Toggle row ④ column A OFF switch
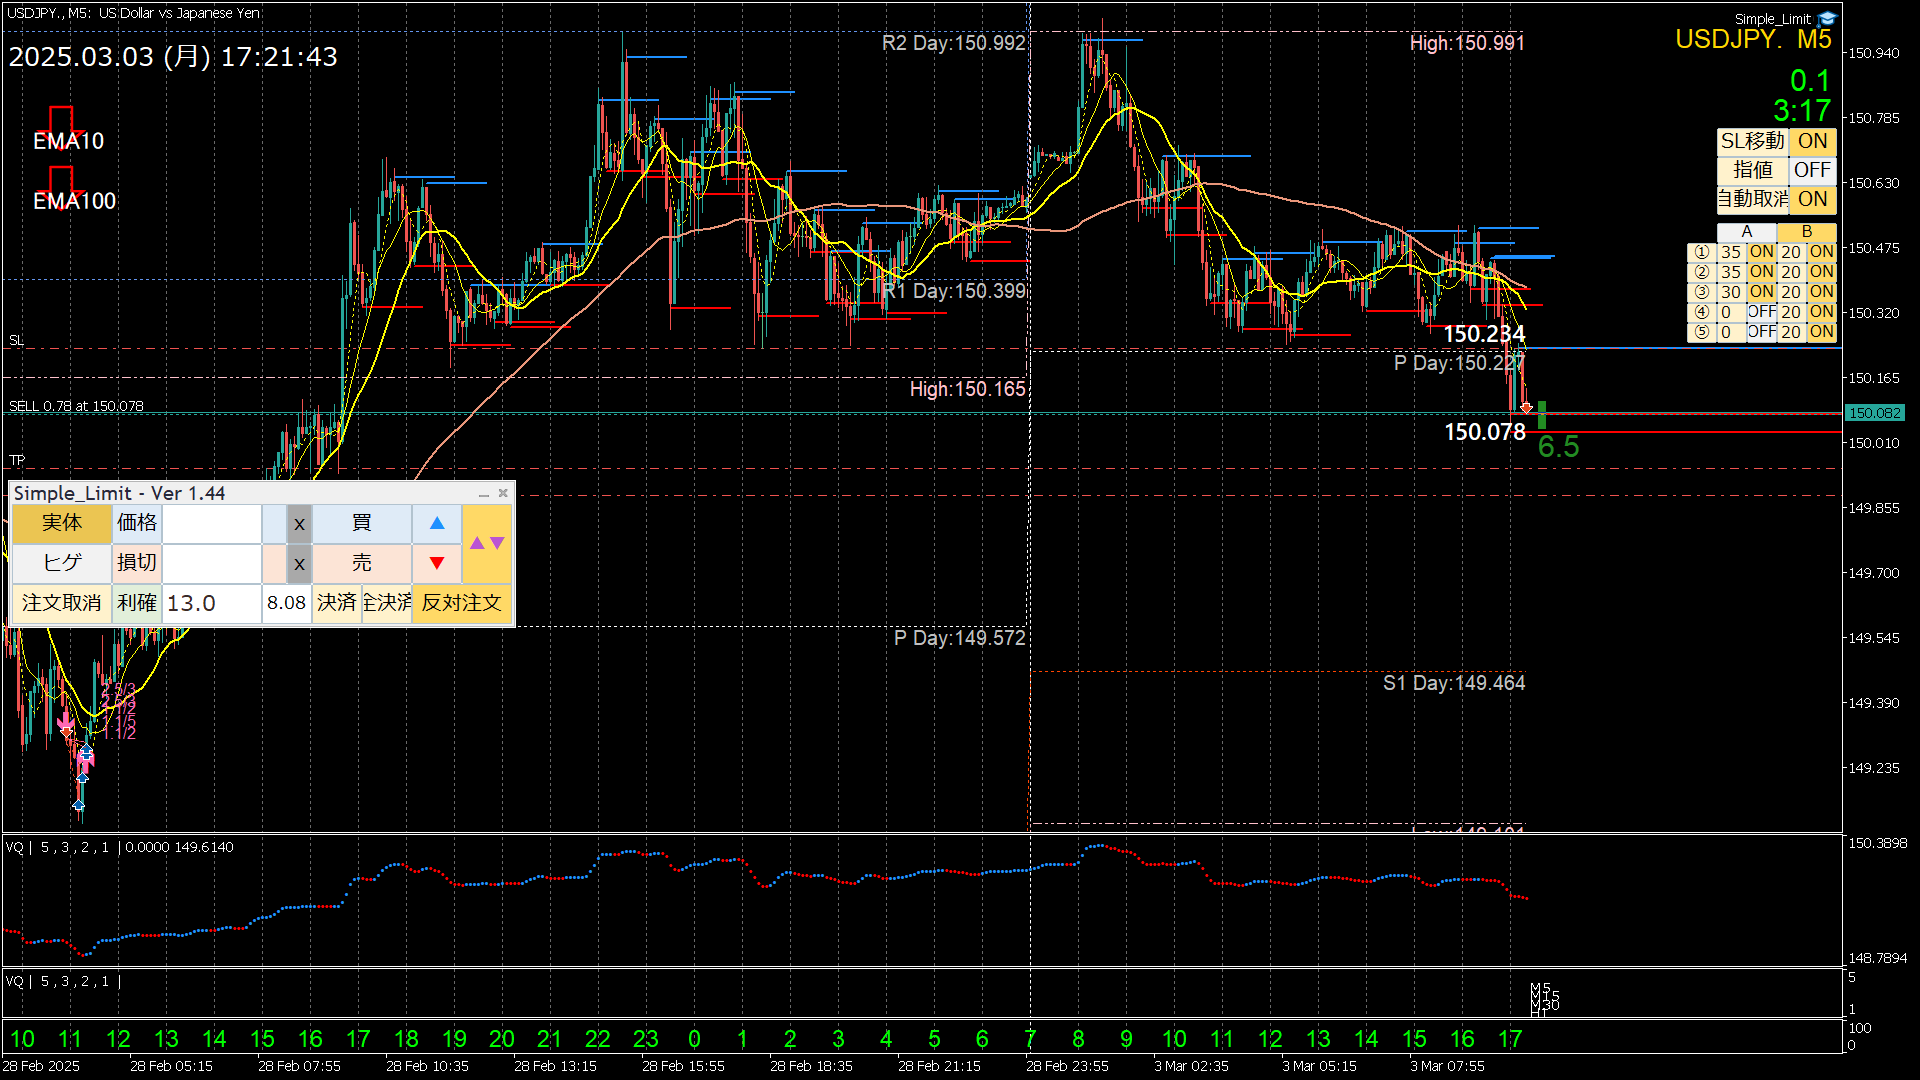1920x1080 pixels. click(x=1761, y=312)
